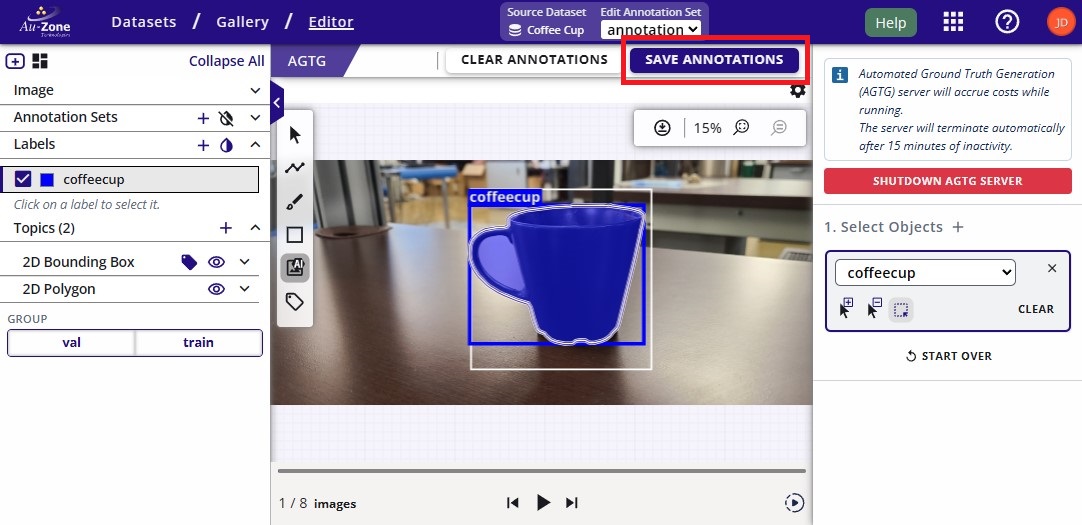Open the coffeecup object label dropdown
Viewport: 1082px width, 525px height.
(x=925, y=273)
